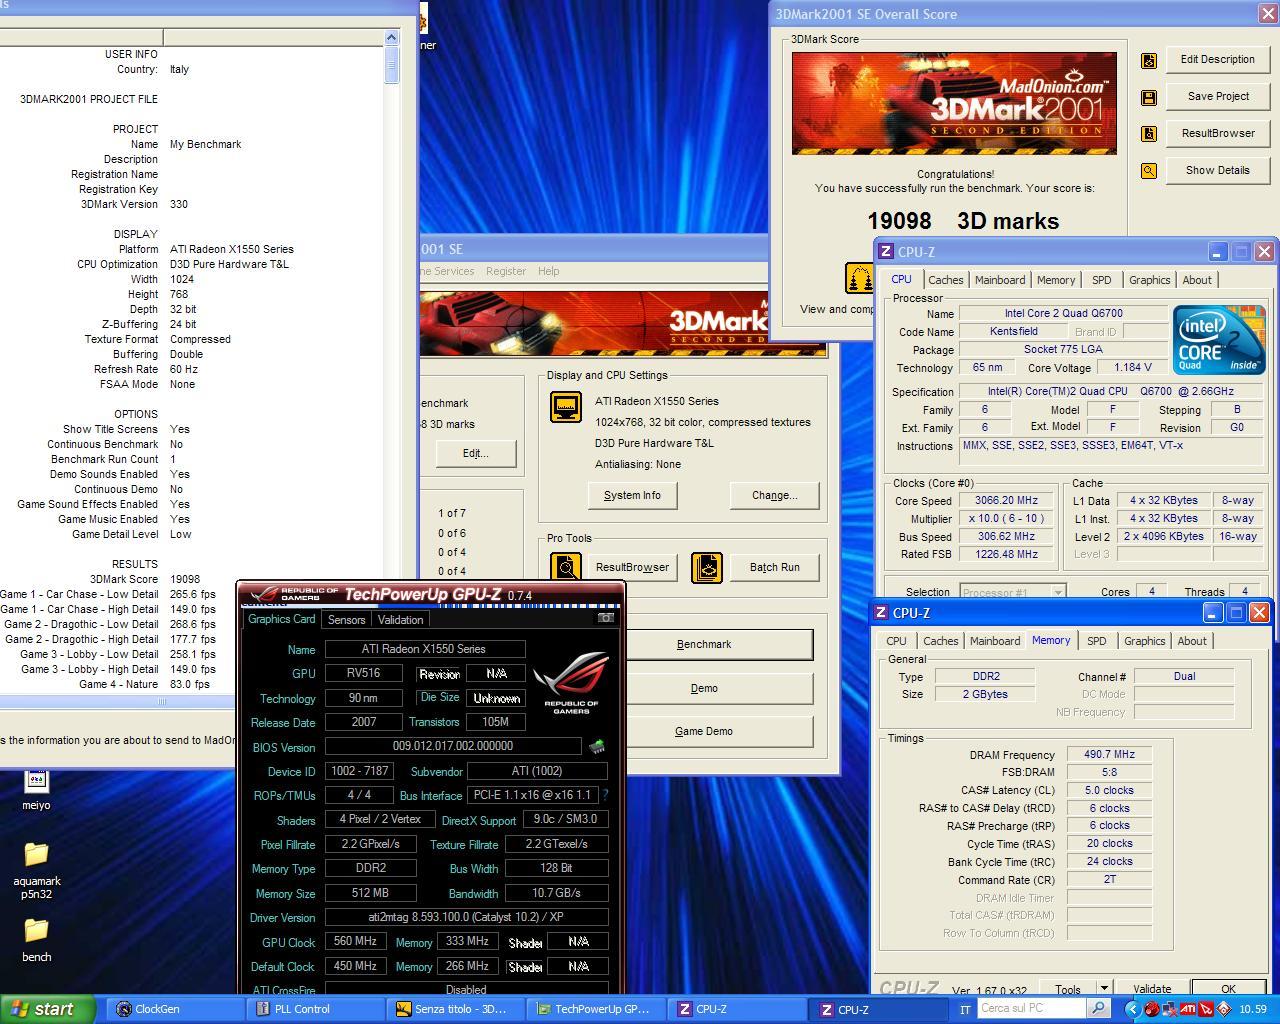Image resolution: width=1280 pixels, height=1024 pixels.
Task: Switch to the Mainboard tab in upper CPU-Z window
Action: pos(1000,280)
